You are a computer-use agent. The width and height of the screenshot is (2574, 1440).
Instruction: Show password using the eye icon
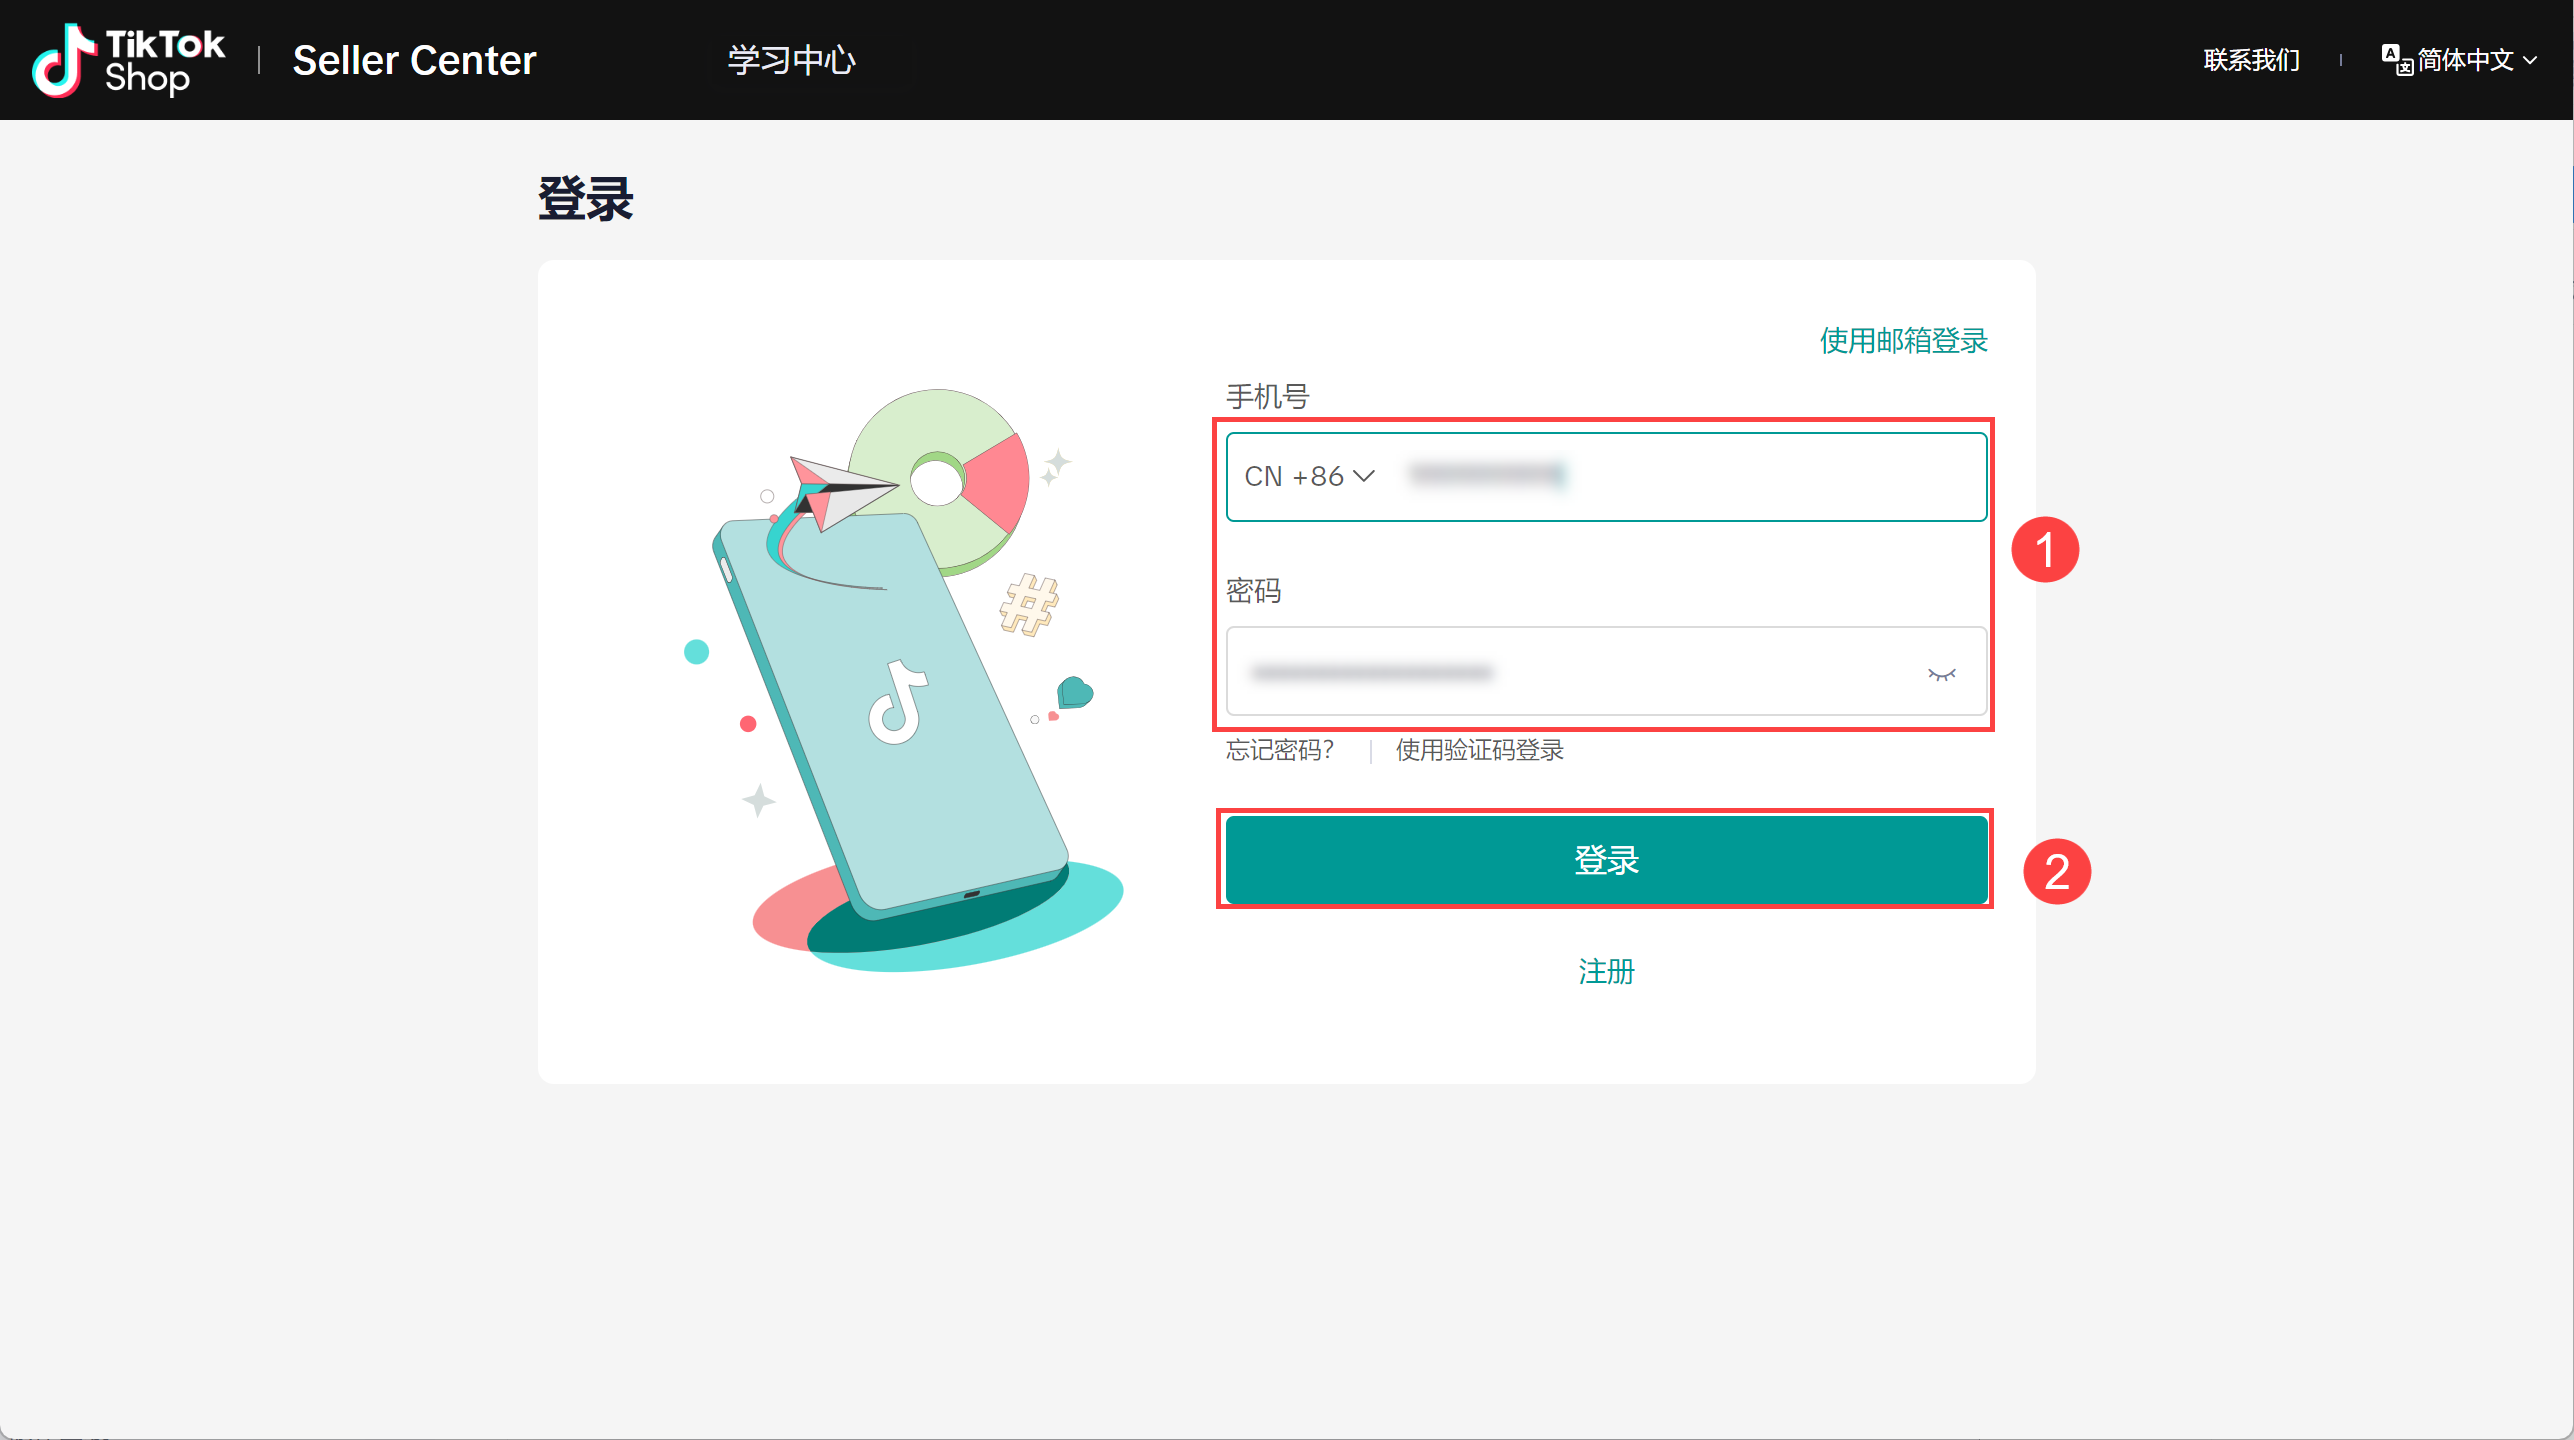[x=1941, y=674]
